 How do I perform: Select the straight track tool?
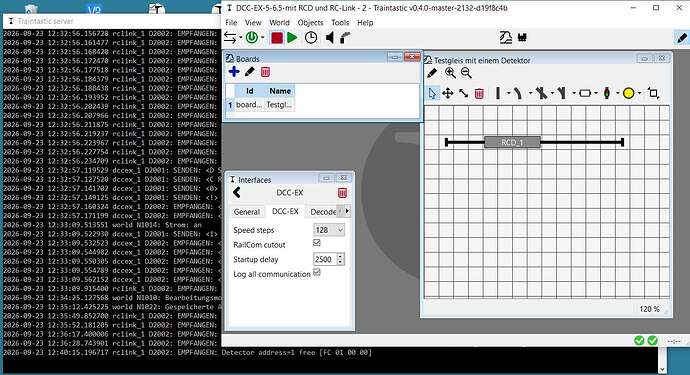click(x=498, y=93)
